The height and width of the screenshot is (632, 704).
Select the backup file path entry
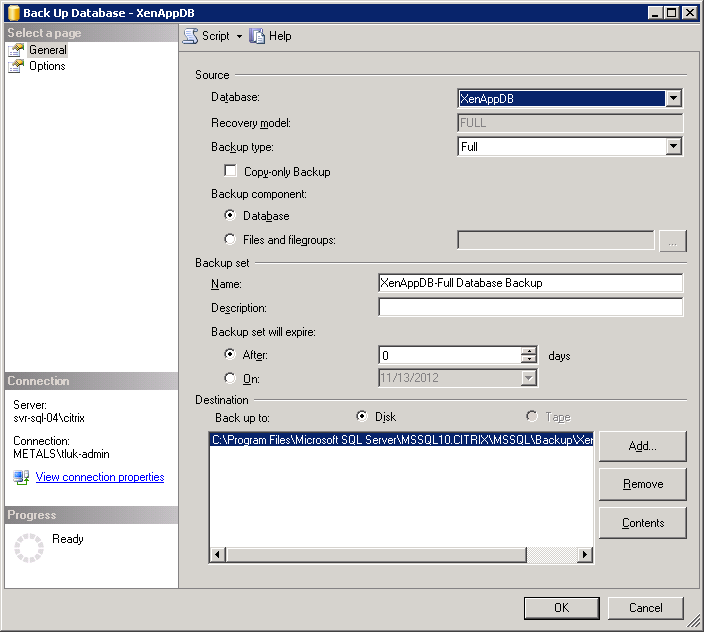pyautogui.click(x=401, y=440)
